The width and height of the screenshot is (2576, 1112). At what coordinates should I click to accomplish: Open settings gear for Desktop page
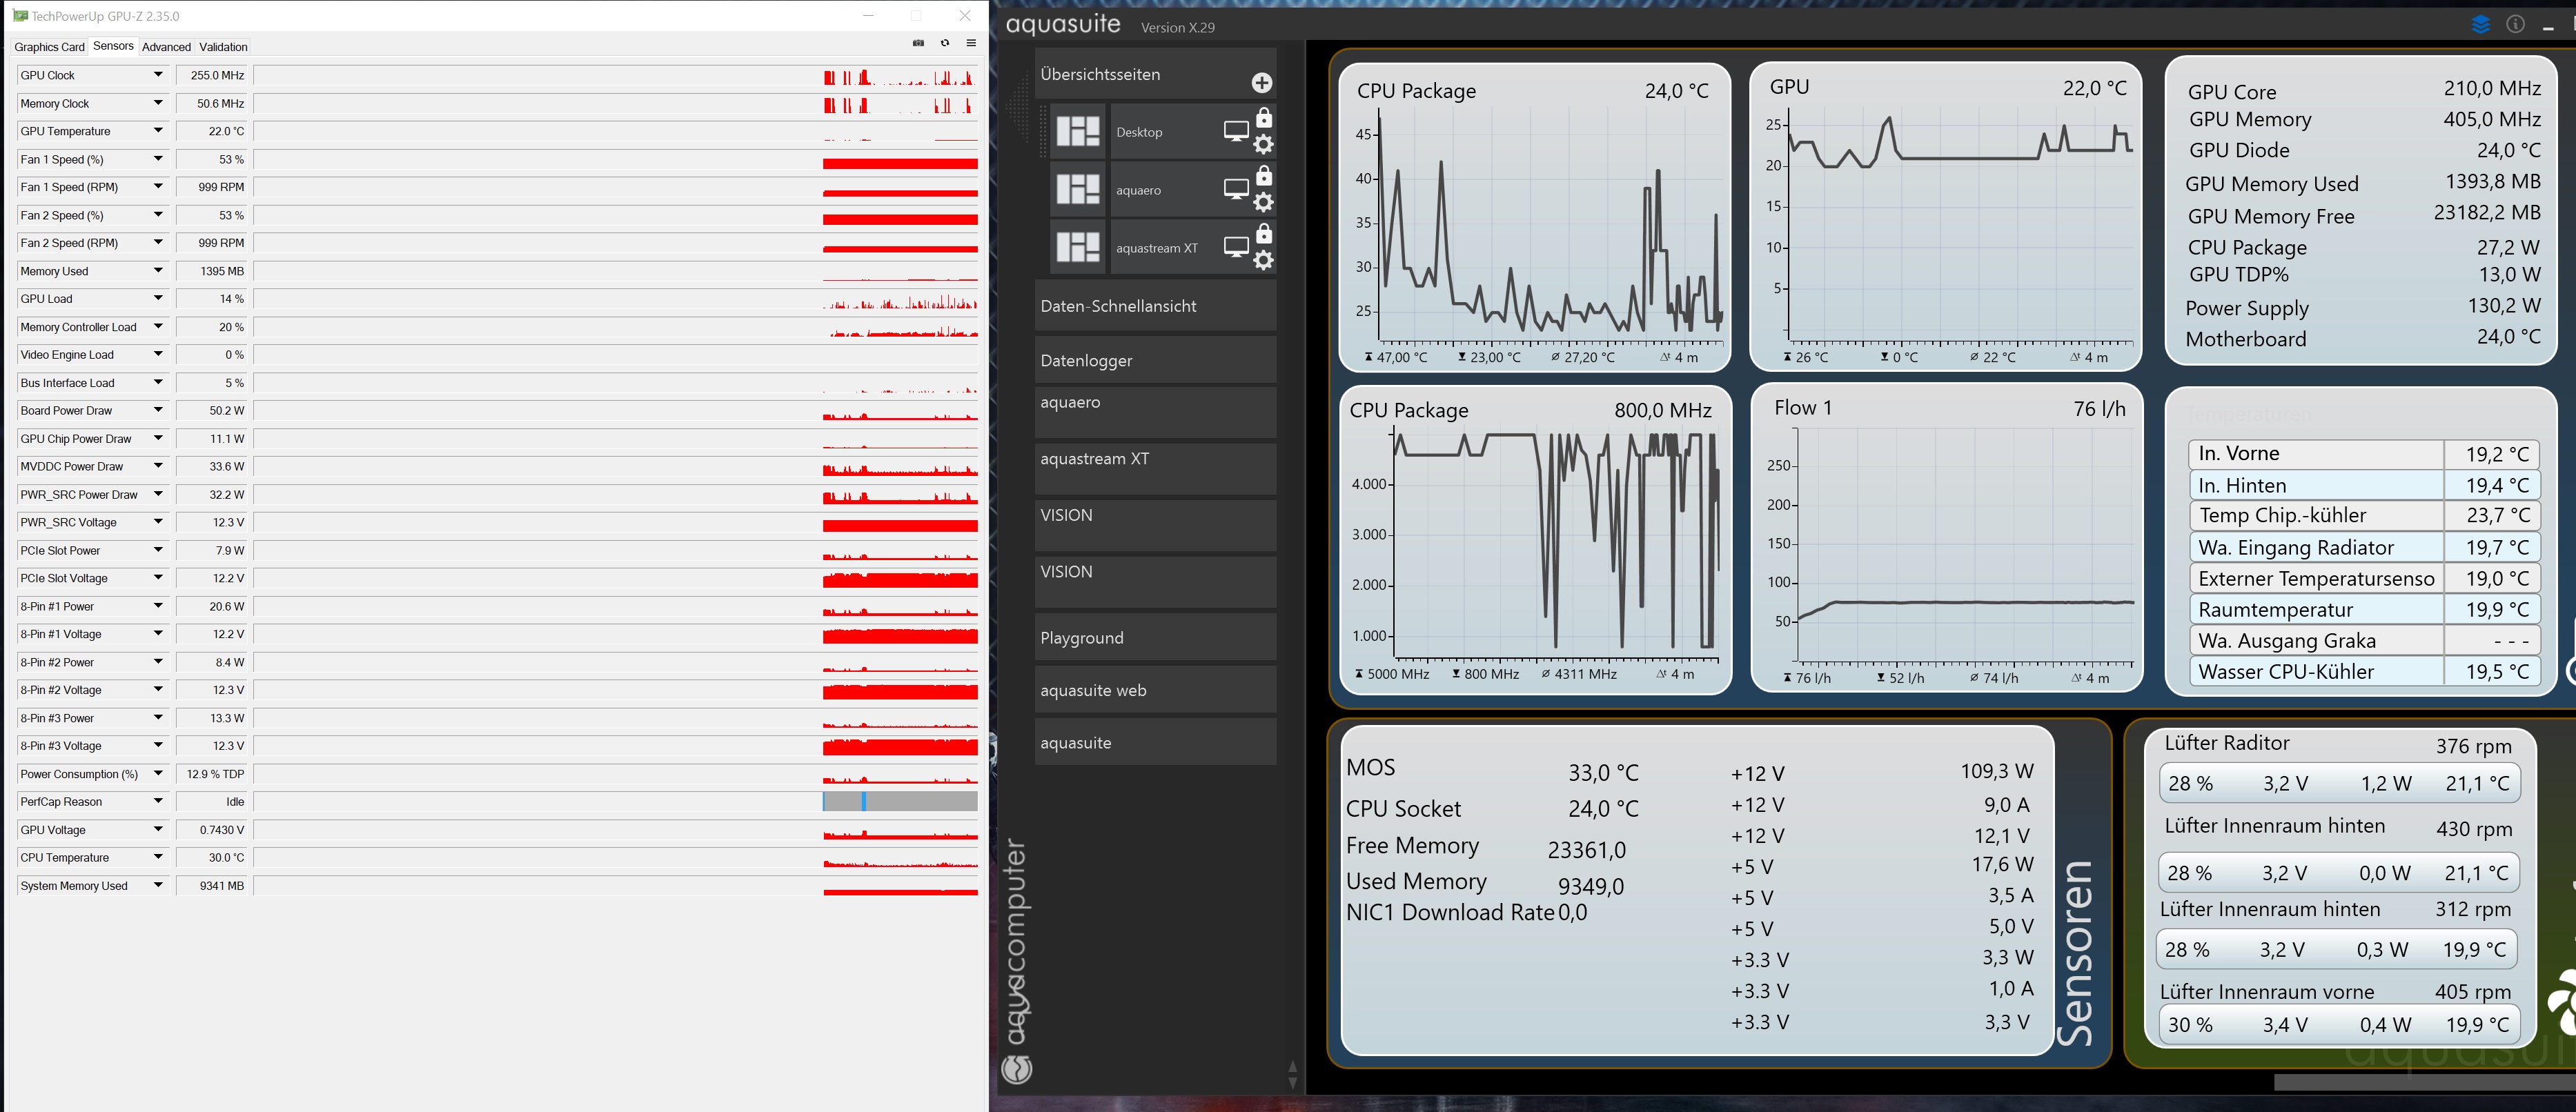coord(1264,145)
